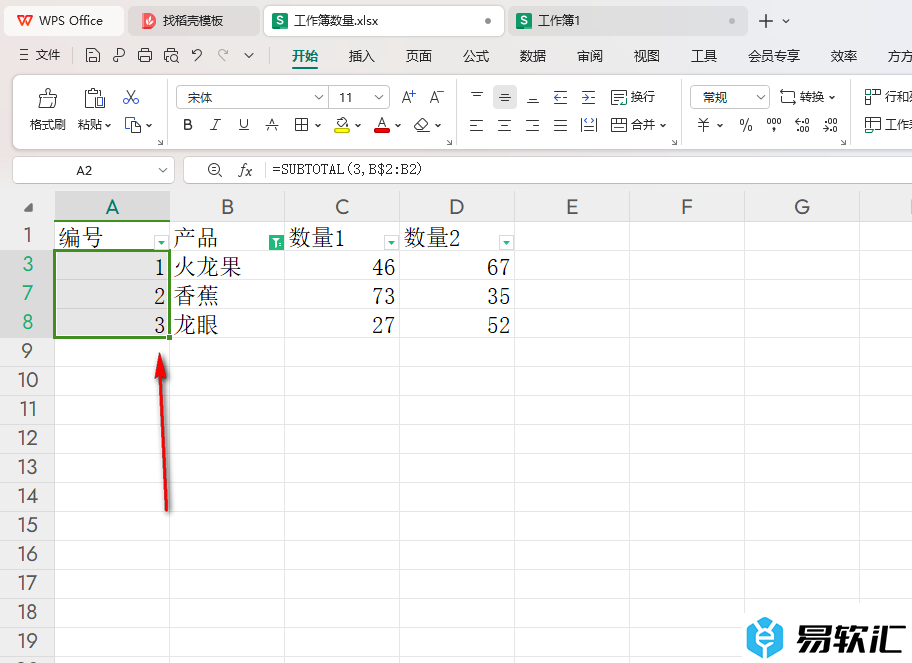This screenshot has width=912, height=663.
Task: Toggle Italic formatting
Action: click(215, 124)
